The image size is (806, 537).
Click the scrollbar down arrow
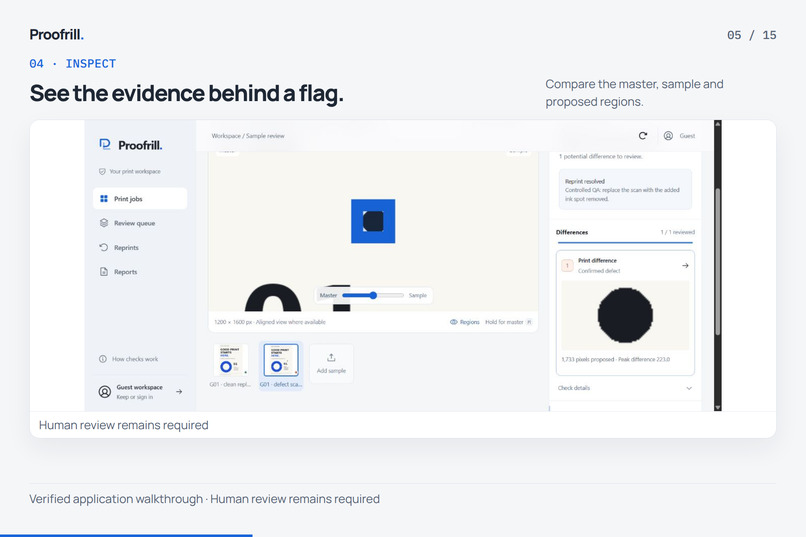(x=718, y=408)
